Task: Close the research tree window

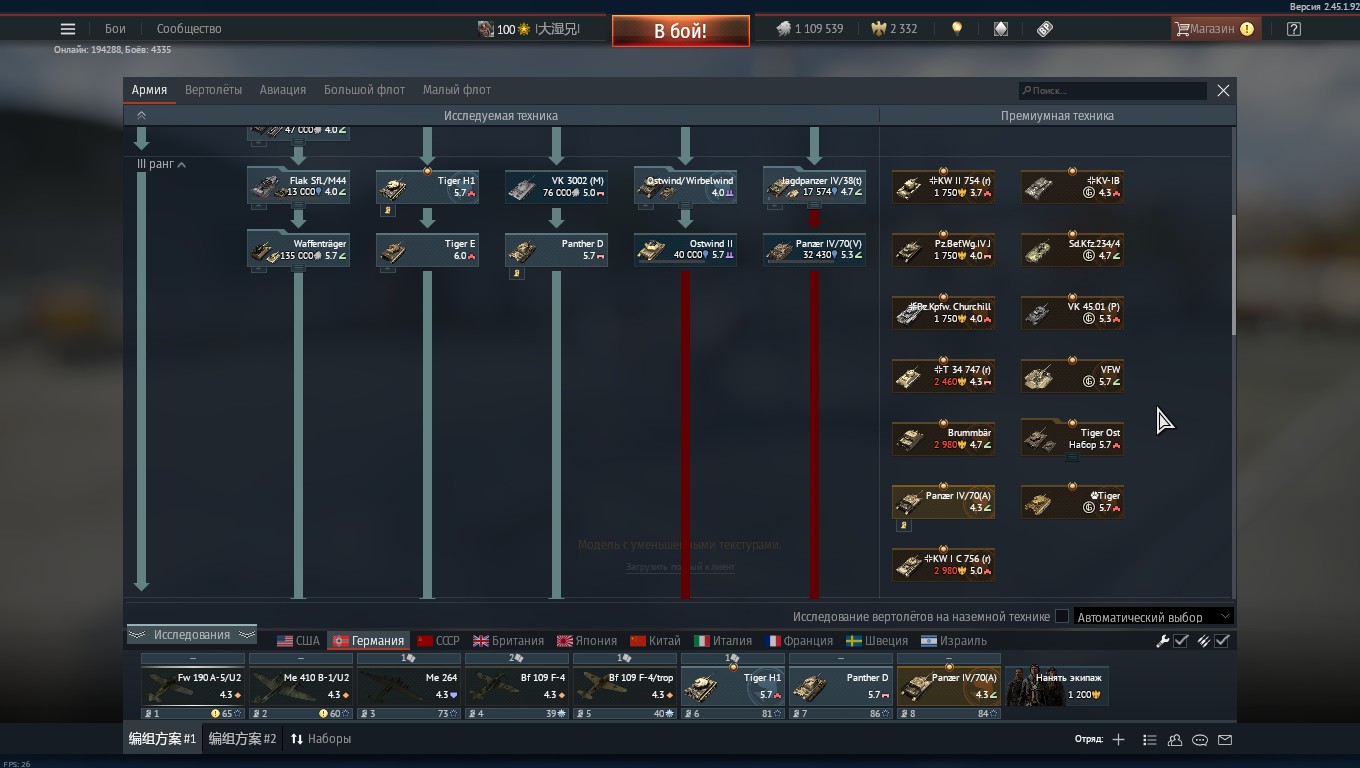Action: click(1223, 90)
